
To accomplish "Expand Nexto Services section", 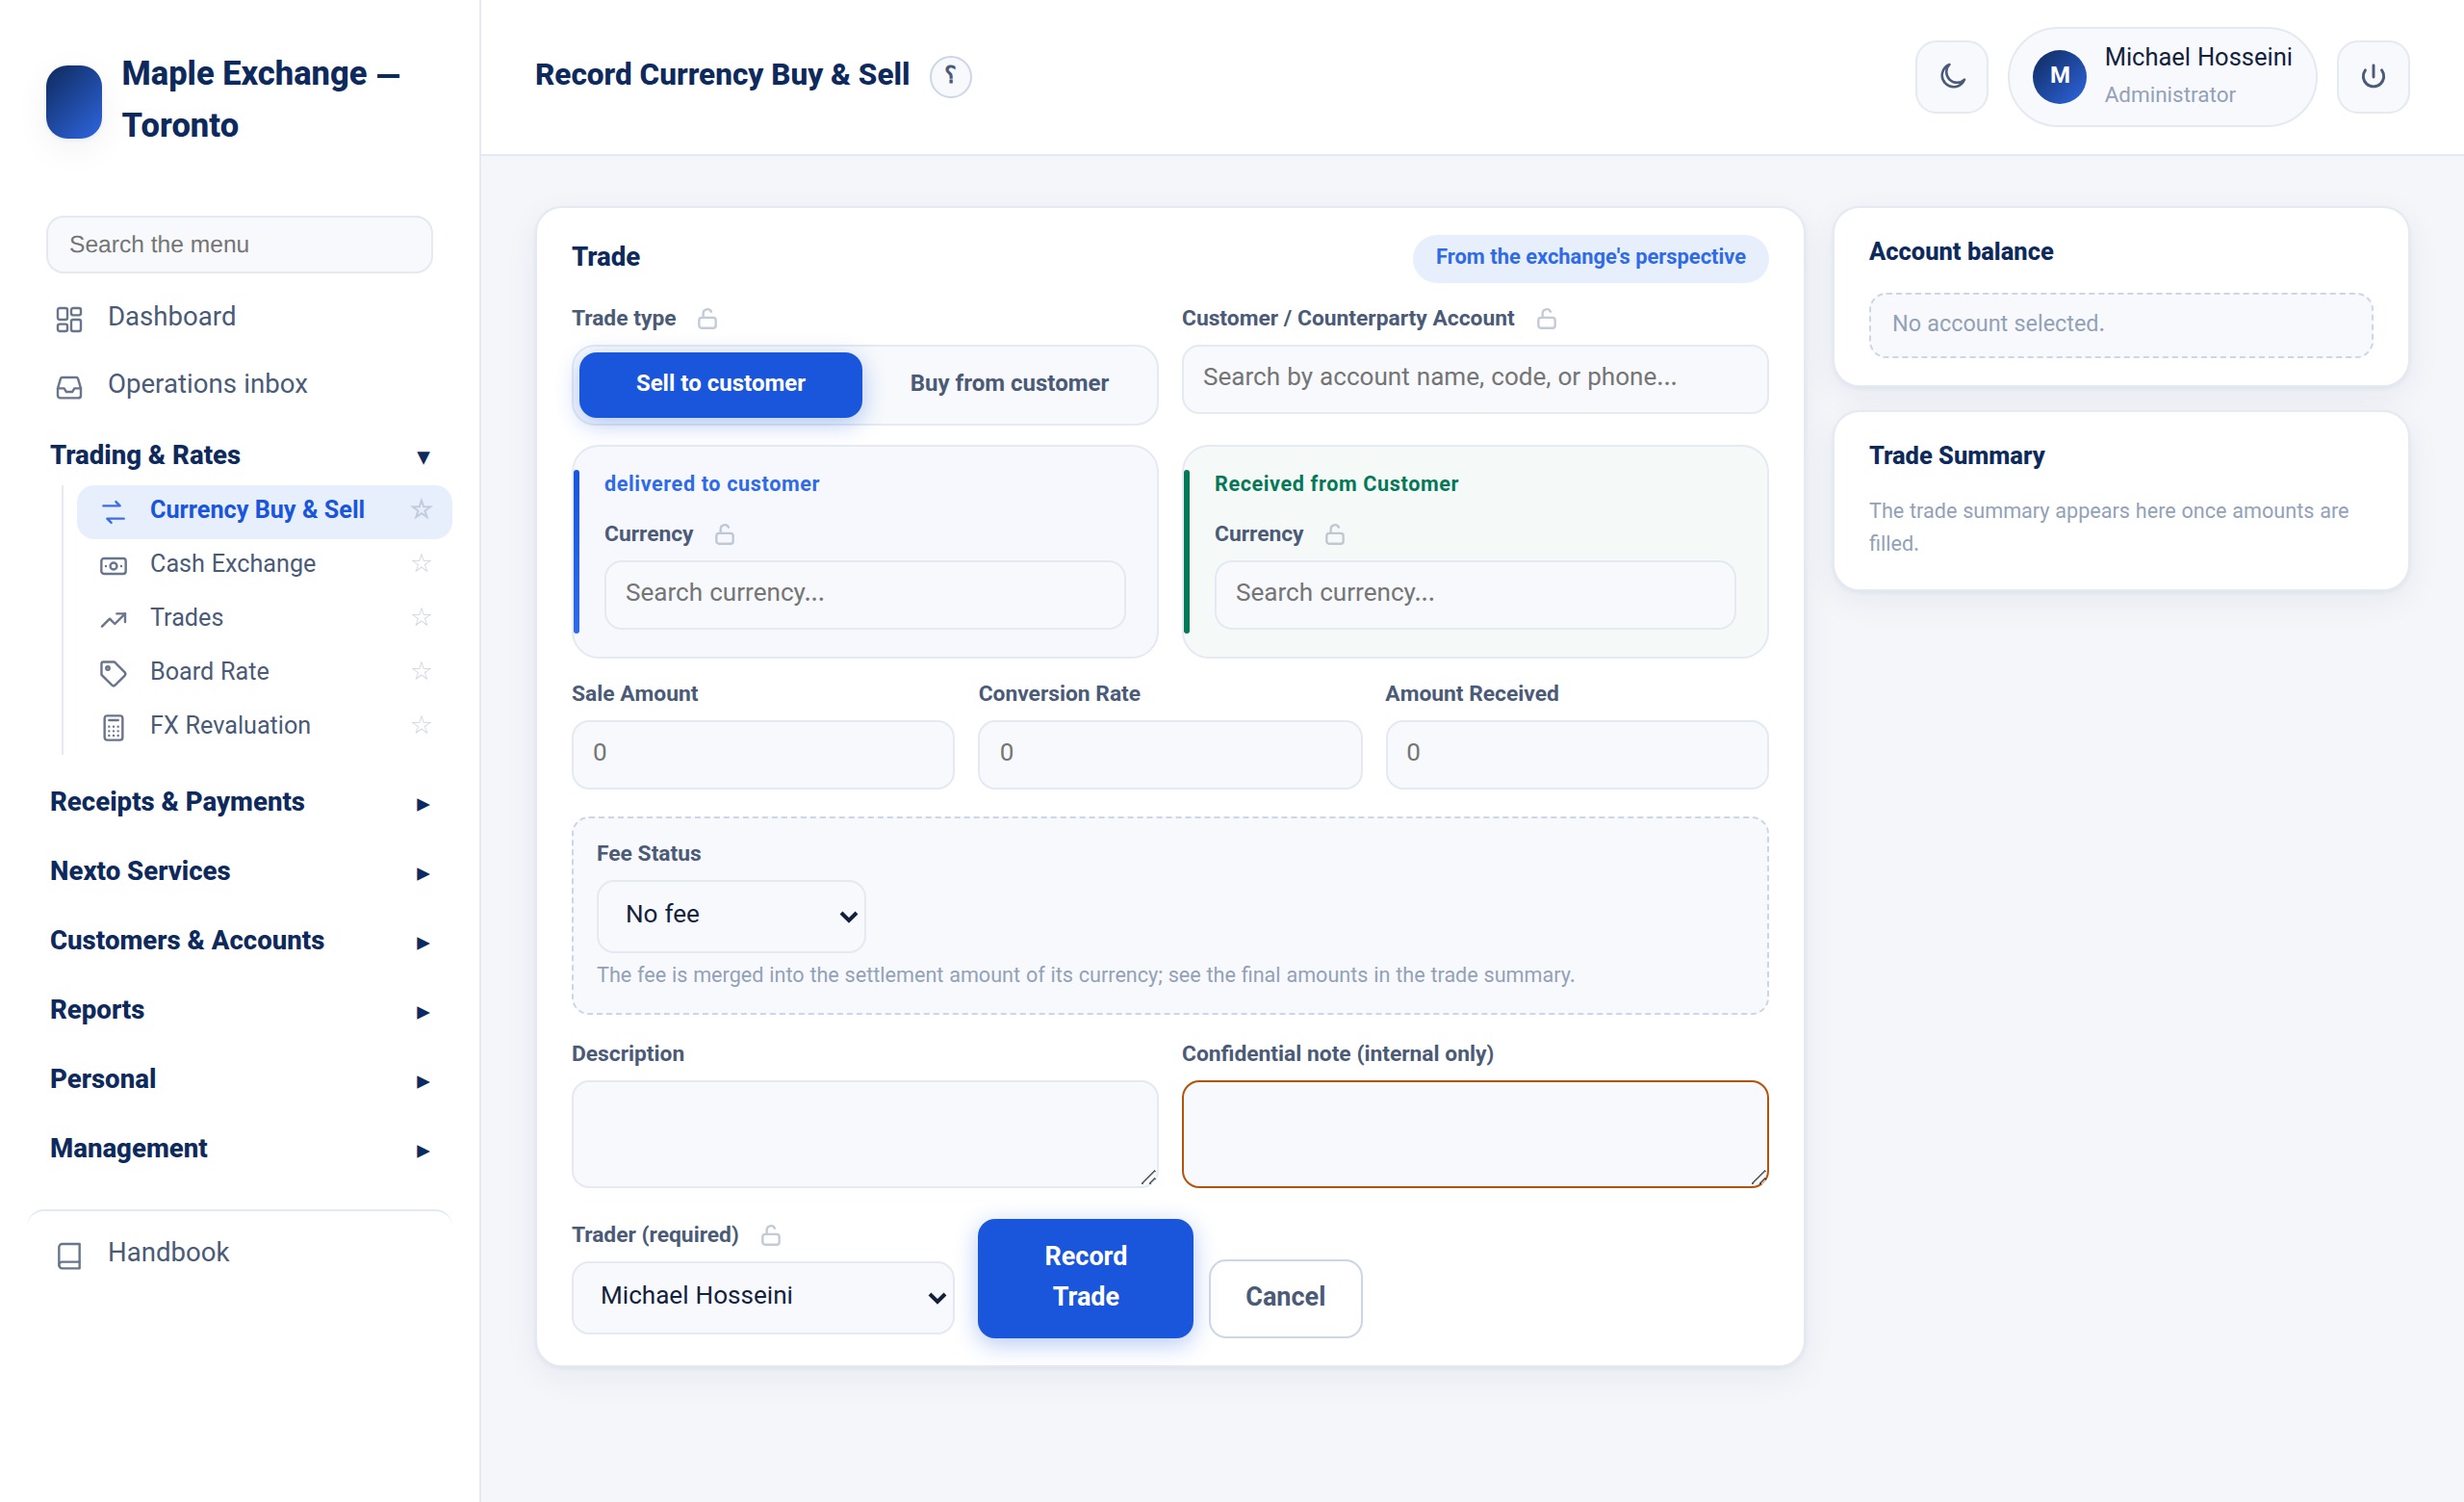I will (240, 871).
